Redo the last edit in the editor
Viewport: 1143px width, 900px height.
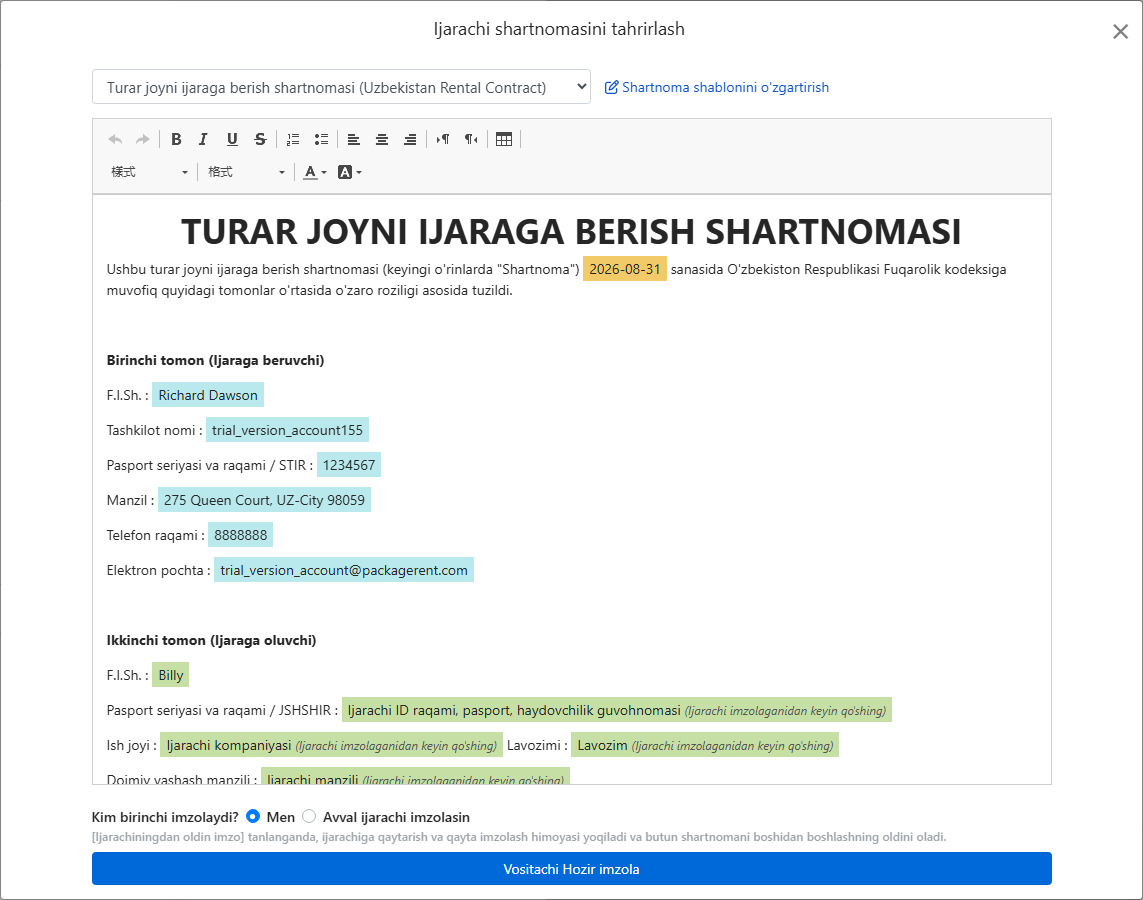143,139
